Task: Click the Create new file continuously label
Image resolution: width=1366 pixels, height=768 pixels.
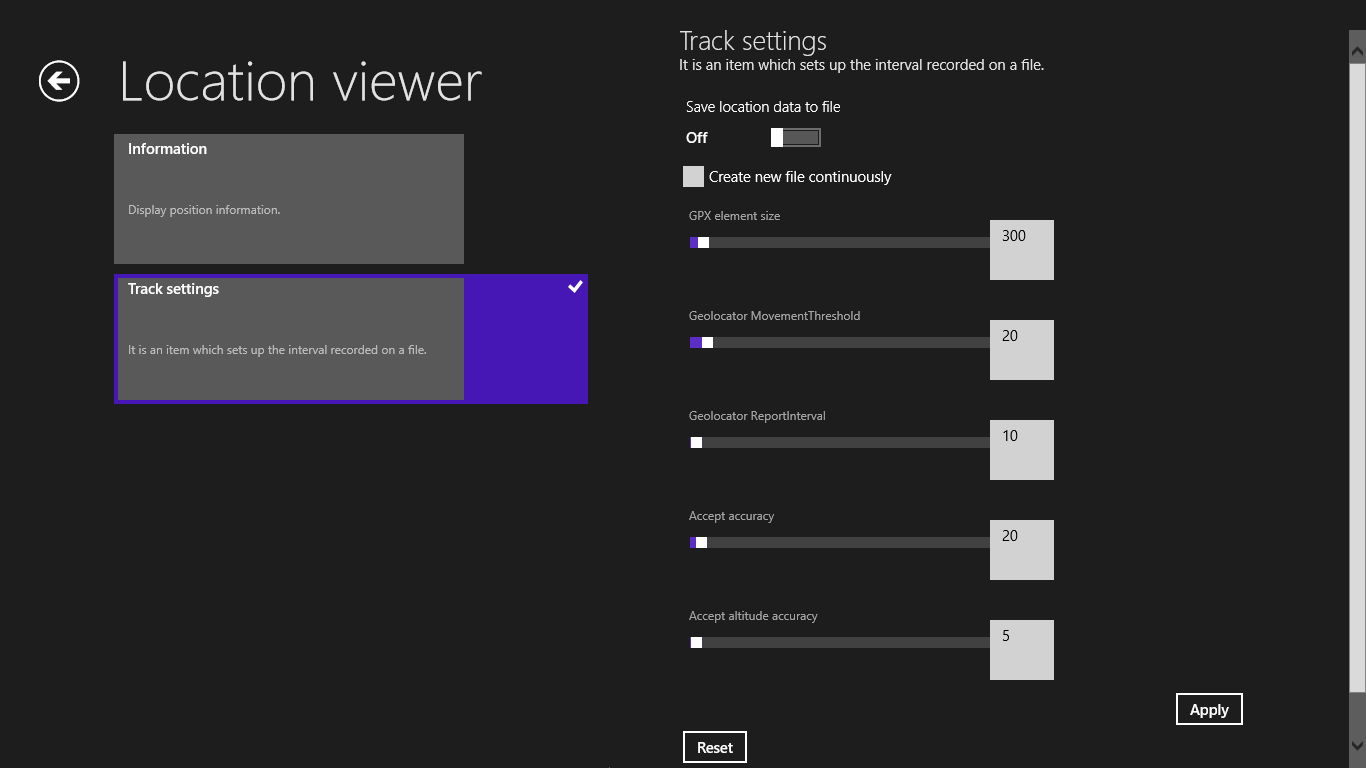Action: pyautogui.click(x=800, y=177)
